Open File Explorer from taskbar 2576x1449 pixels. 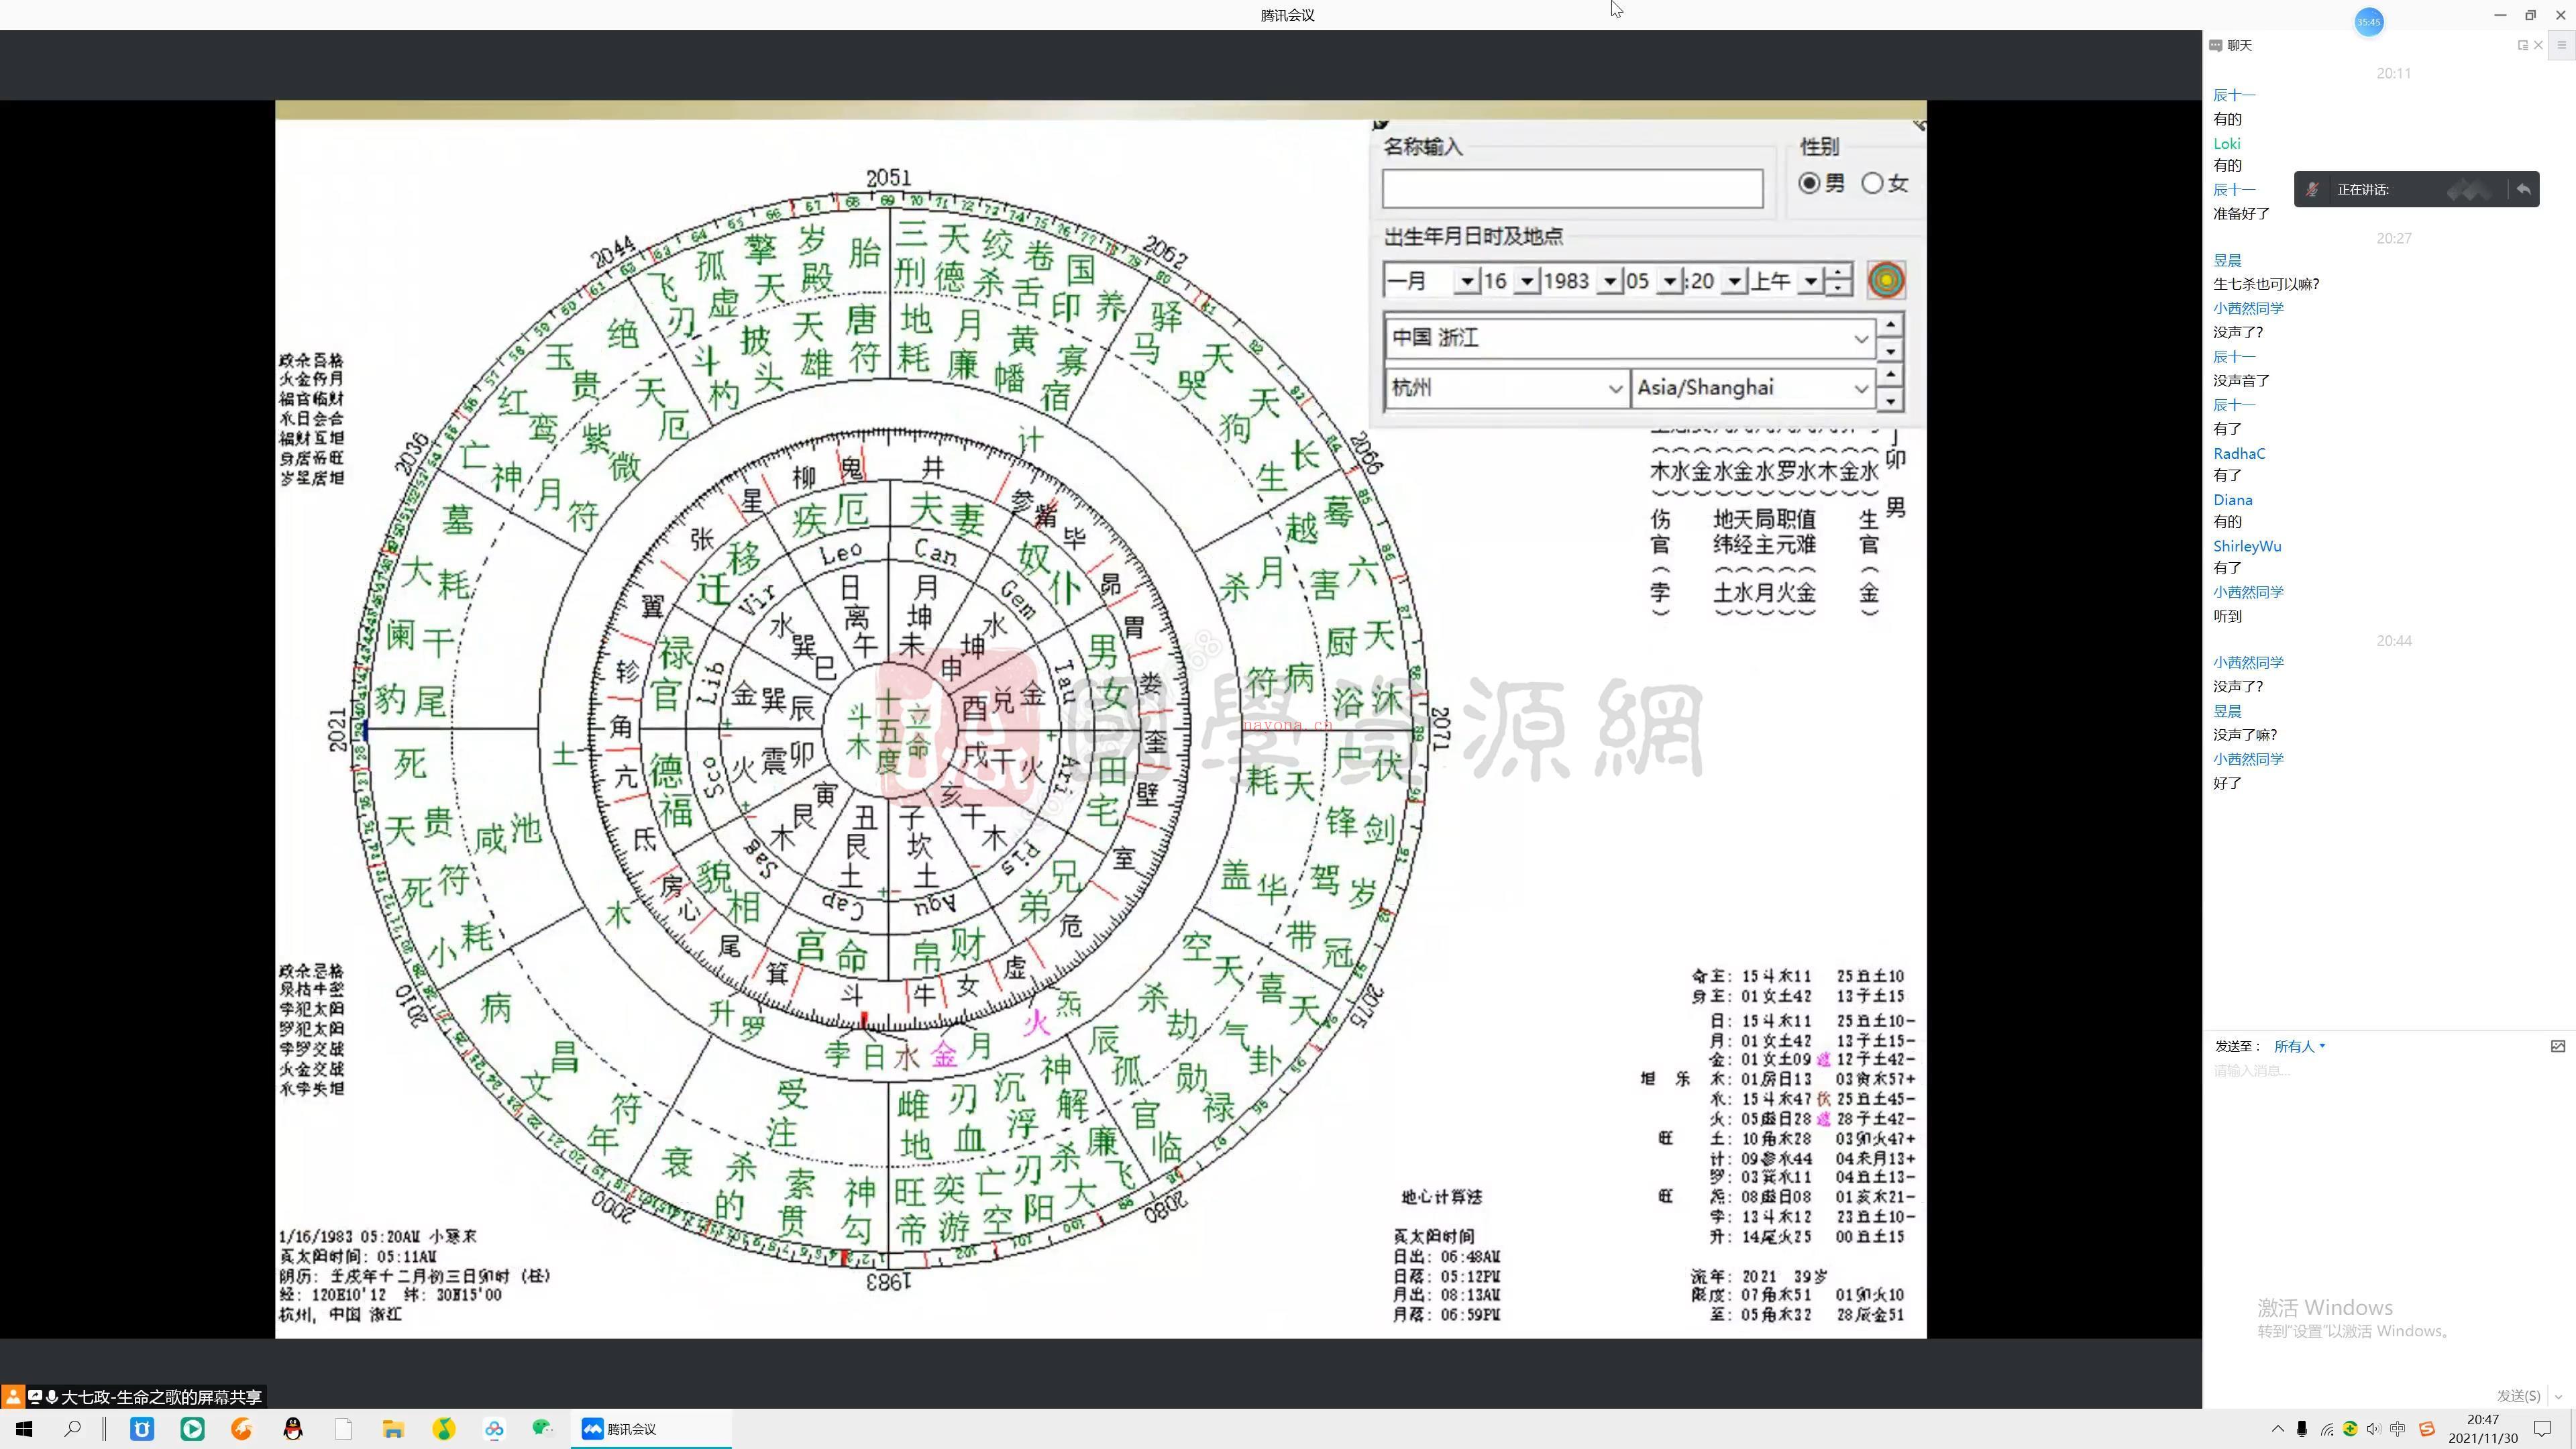point(393,1429)
